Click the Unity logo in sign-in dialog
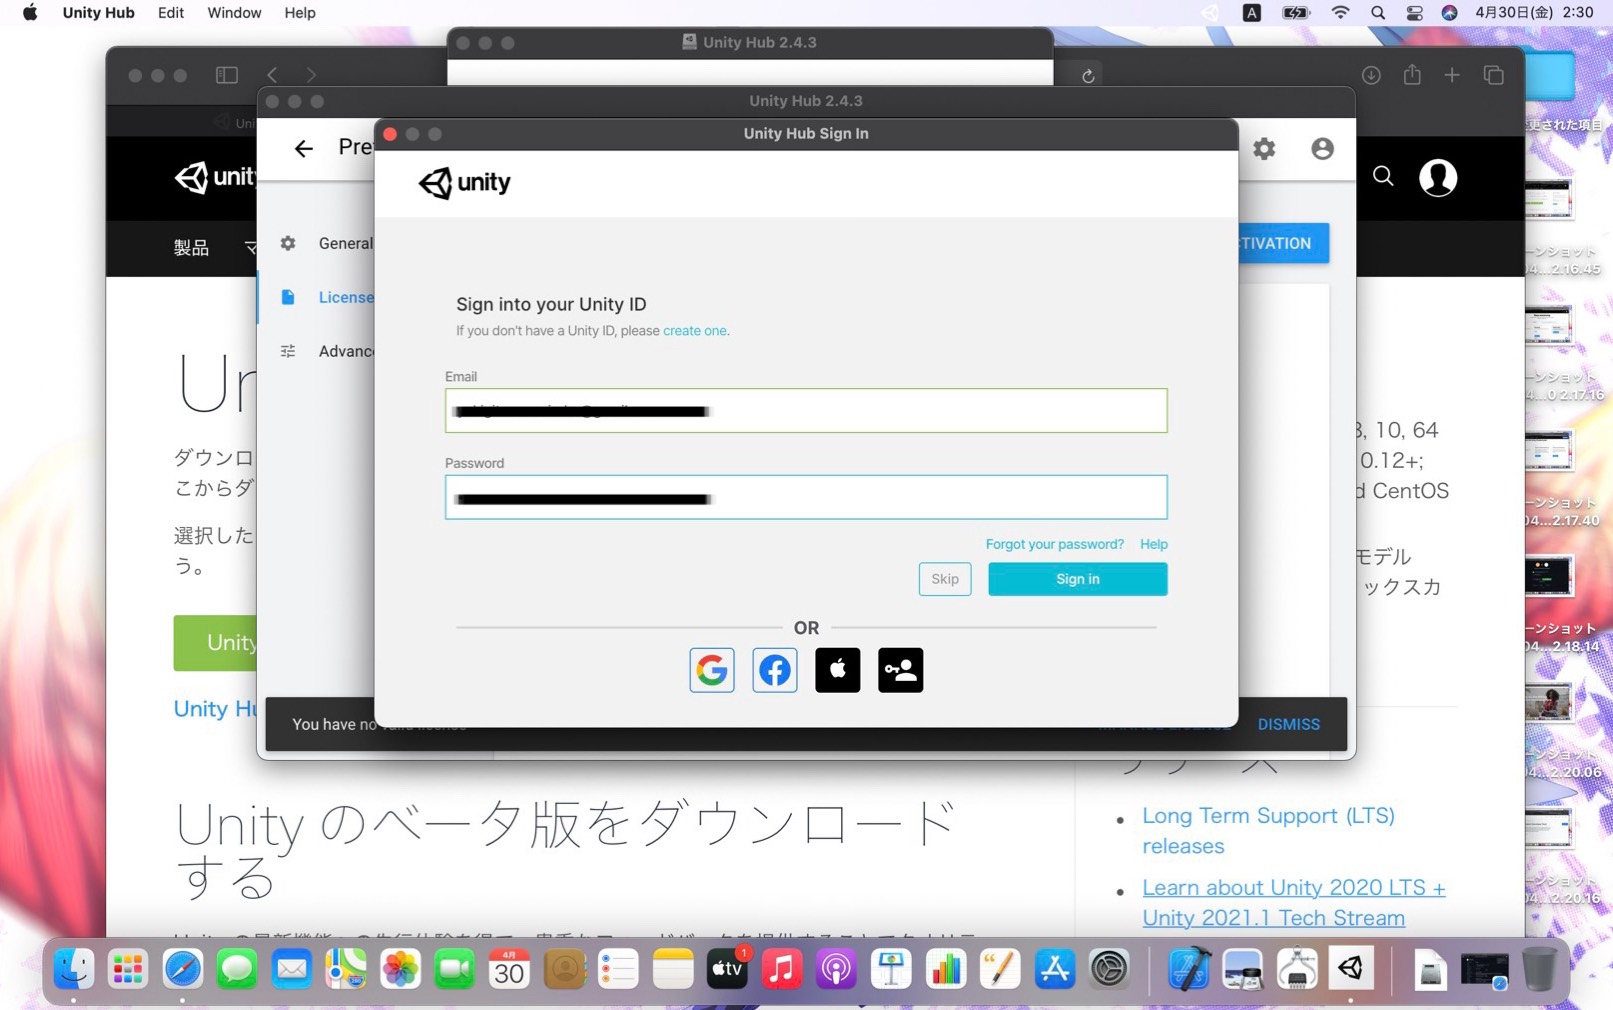 [464, 183]
